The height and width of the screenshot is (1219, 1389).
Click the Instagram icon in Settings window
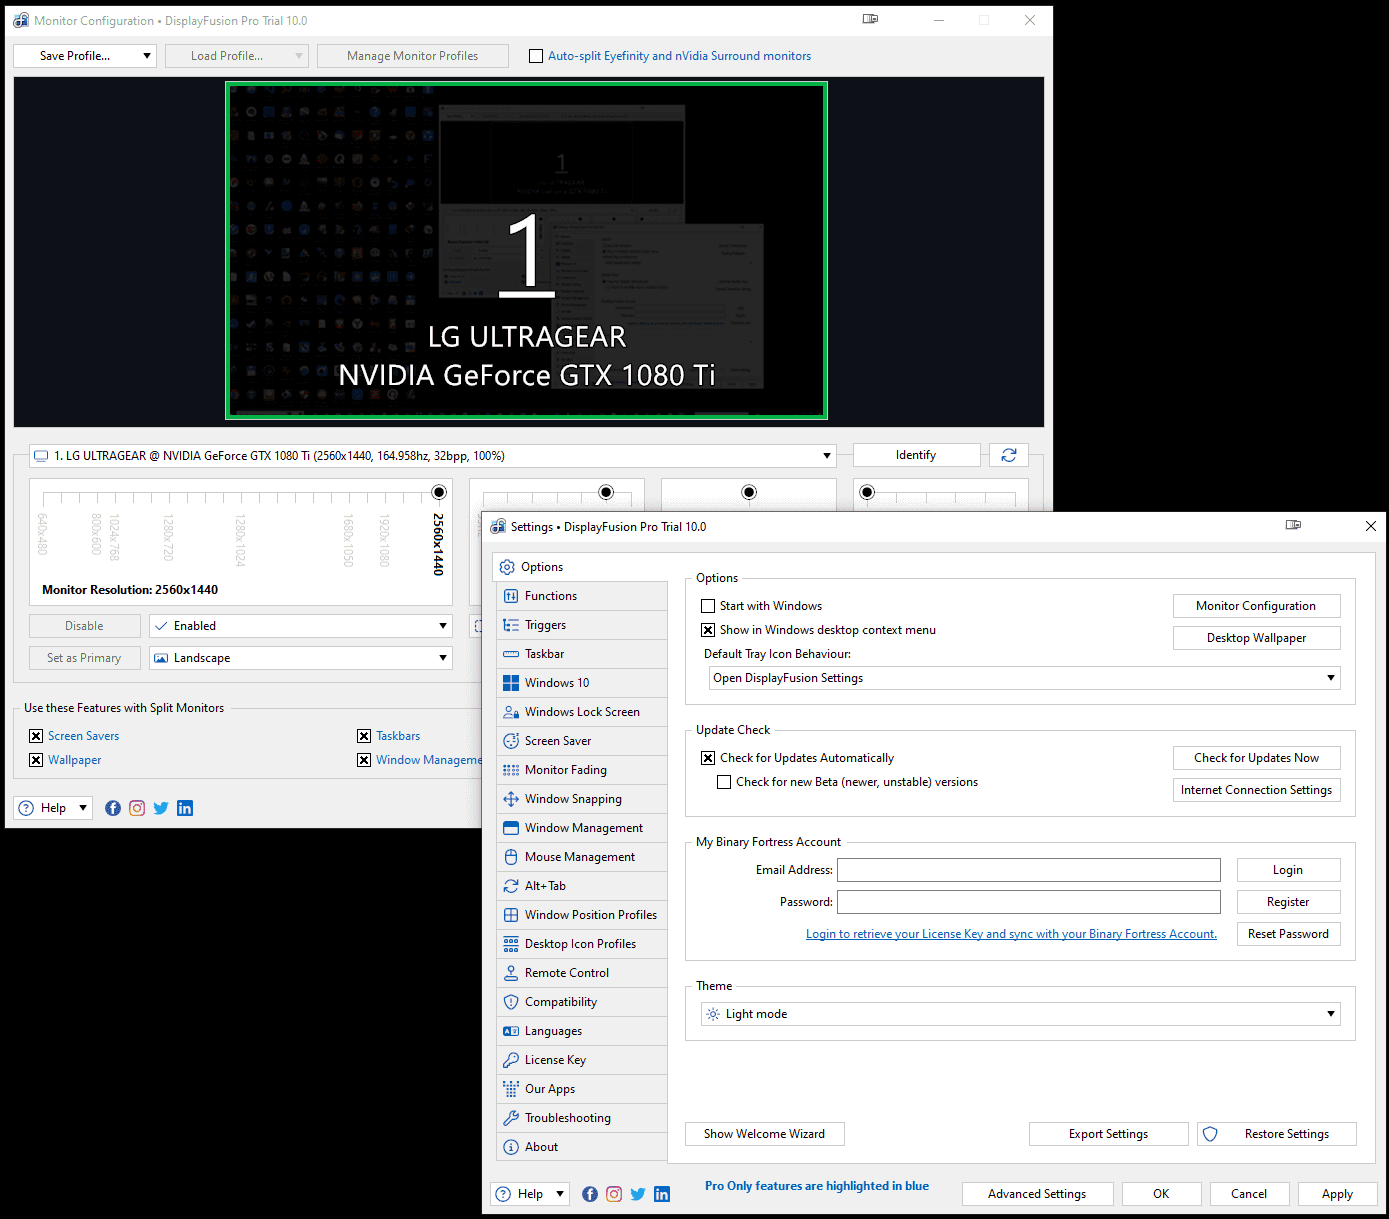click(614, 1194)
